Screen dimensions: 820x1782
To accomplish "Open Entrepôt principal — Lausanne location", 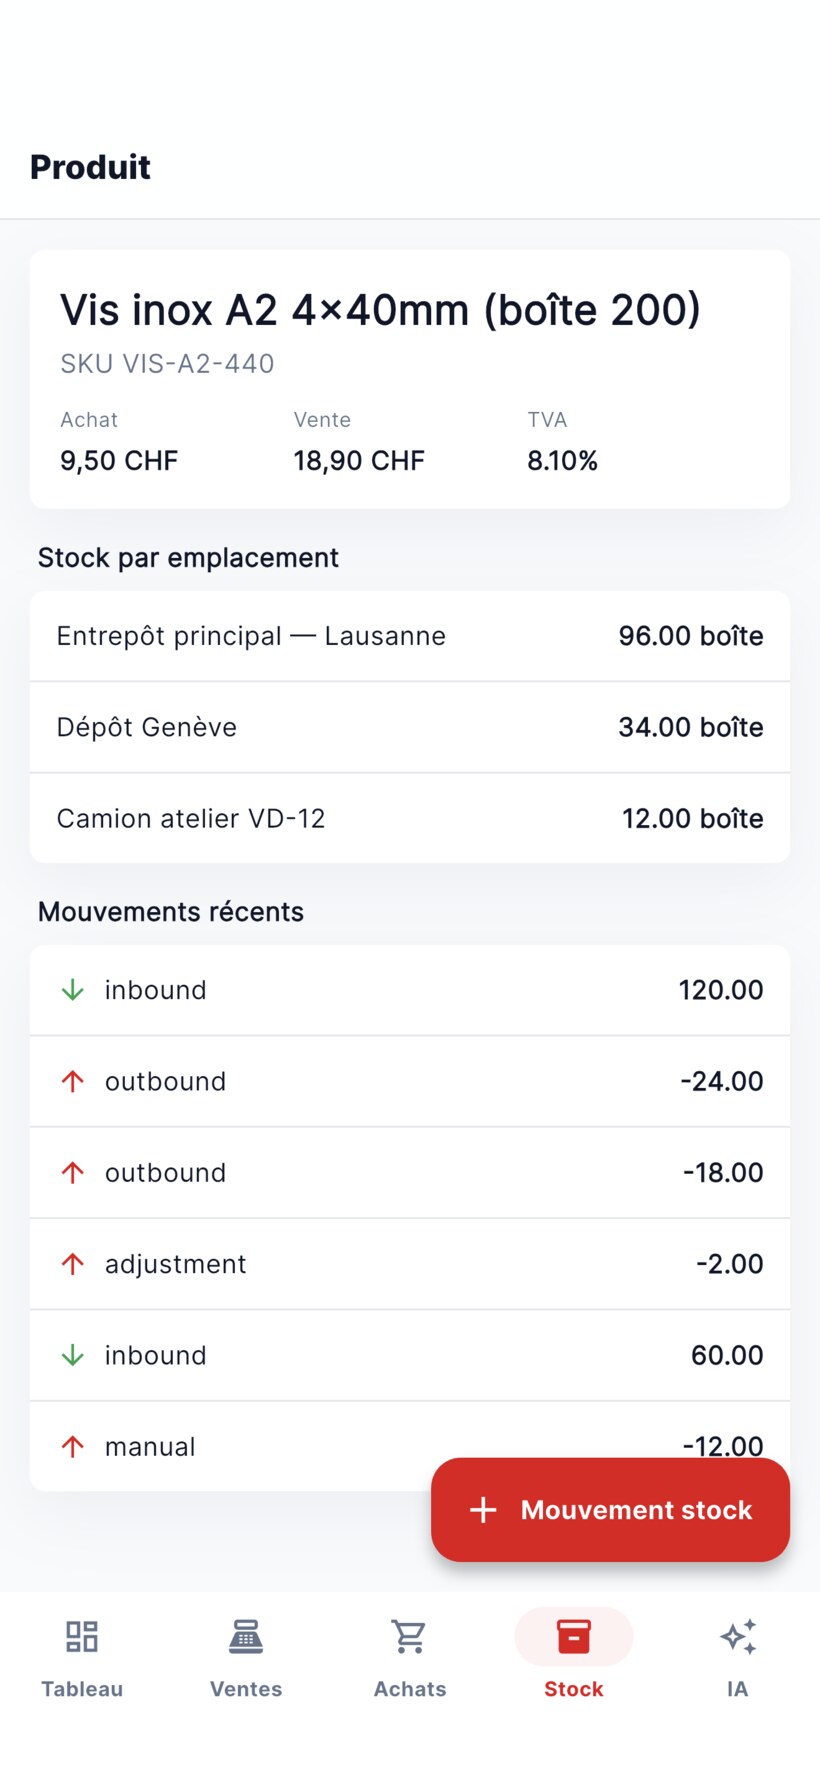I will click(410, 636).
